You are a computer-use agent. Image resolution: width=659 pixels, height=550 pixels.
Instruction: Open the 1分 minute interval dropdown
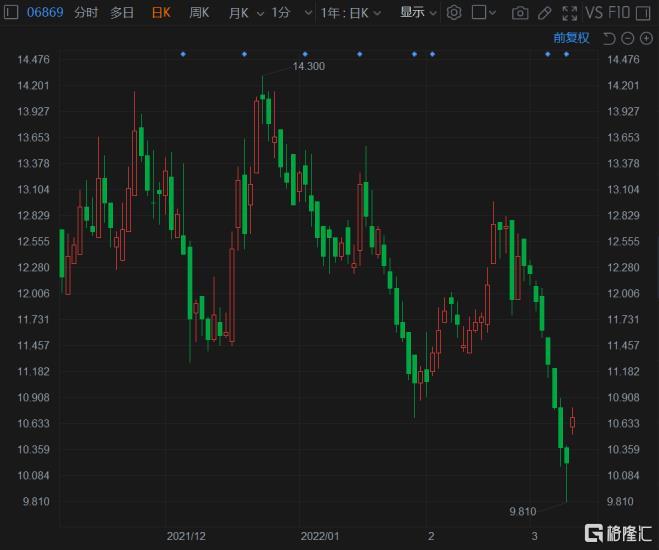click(x=288, y=13)
